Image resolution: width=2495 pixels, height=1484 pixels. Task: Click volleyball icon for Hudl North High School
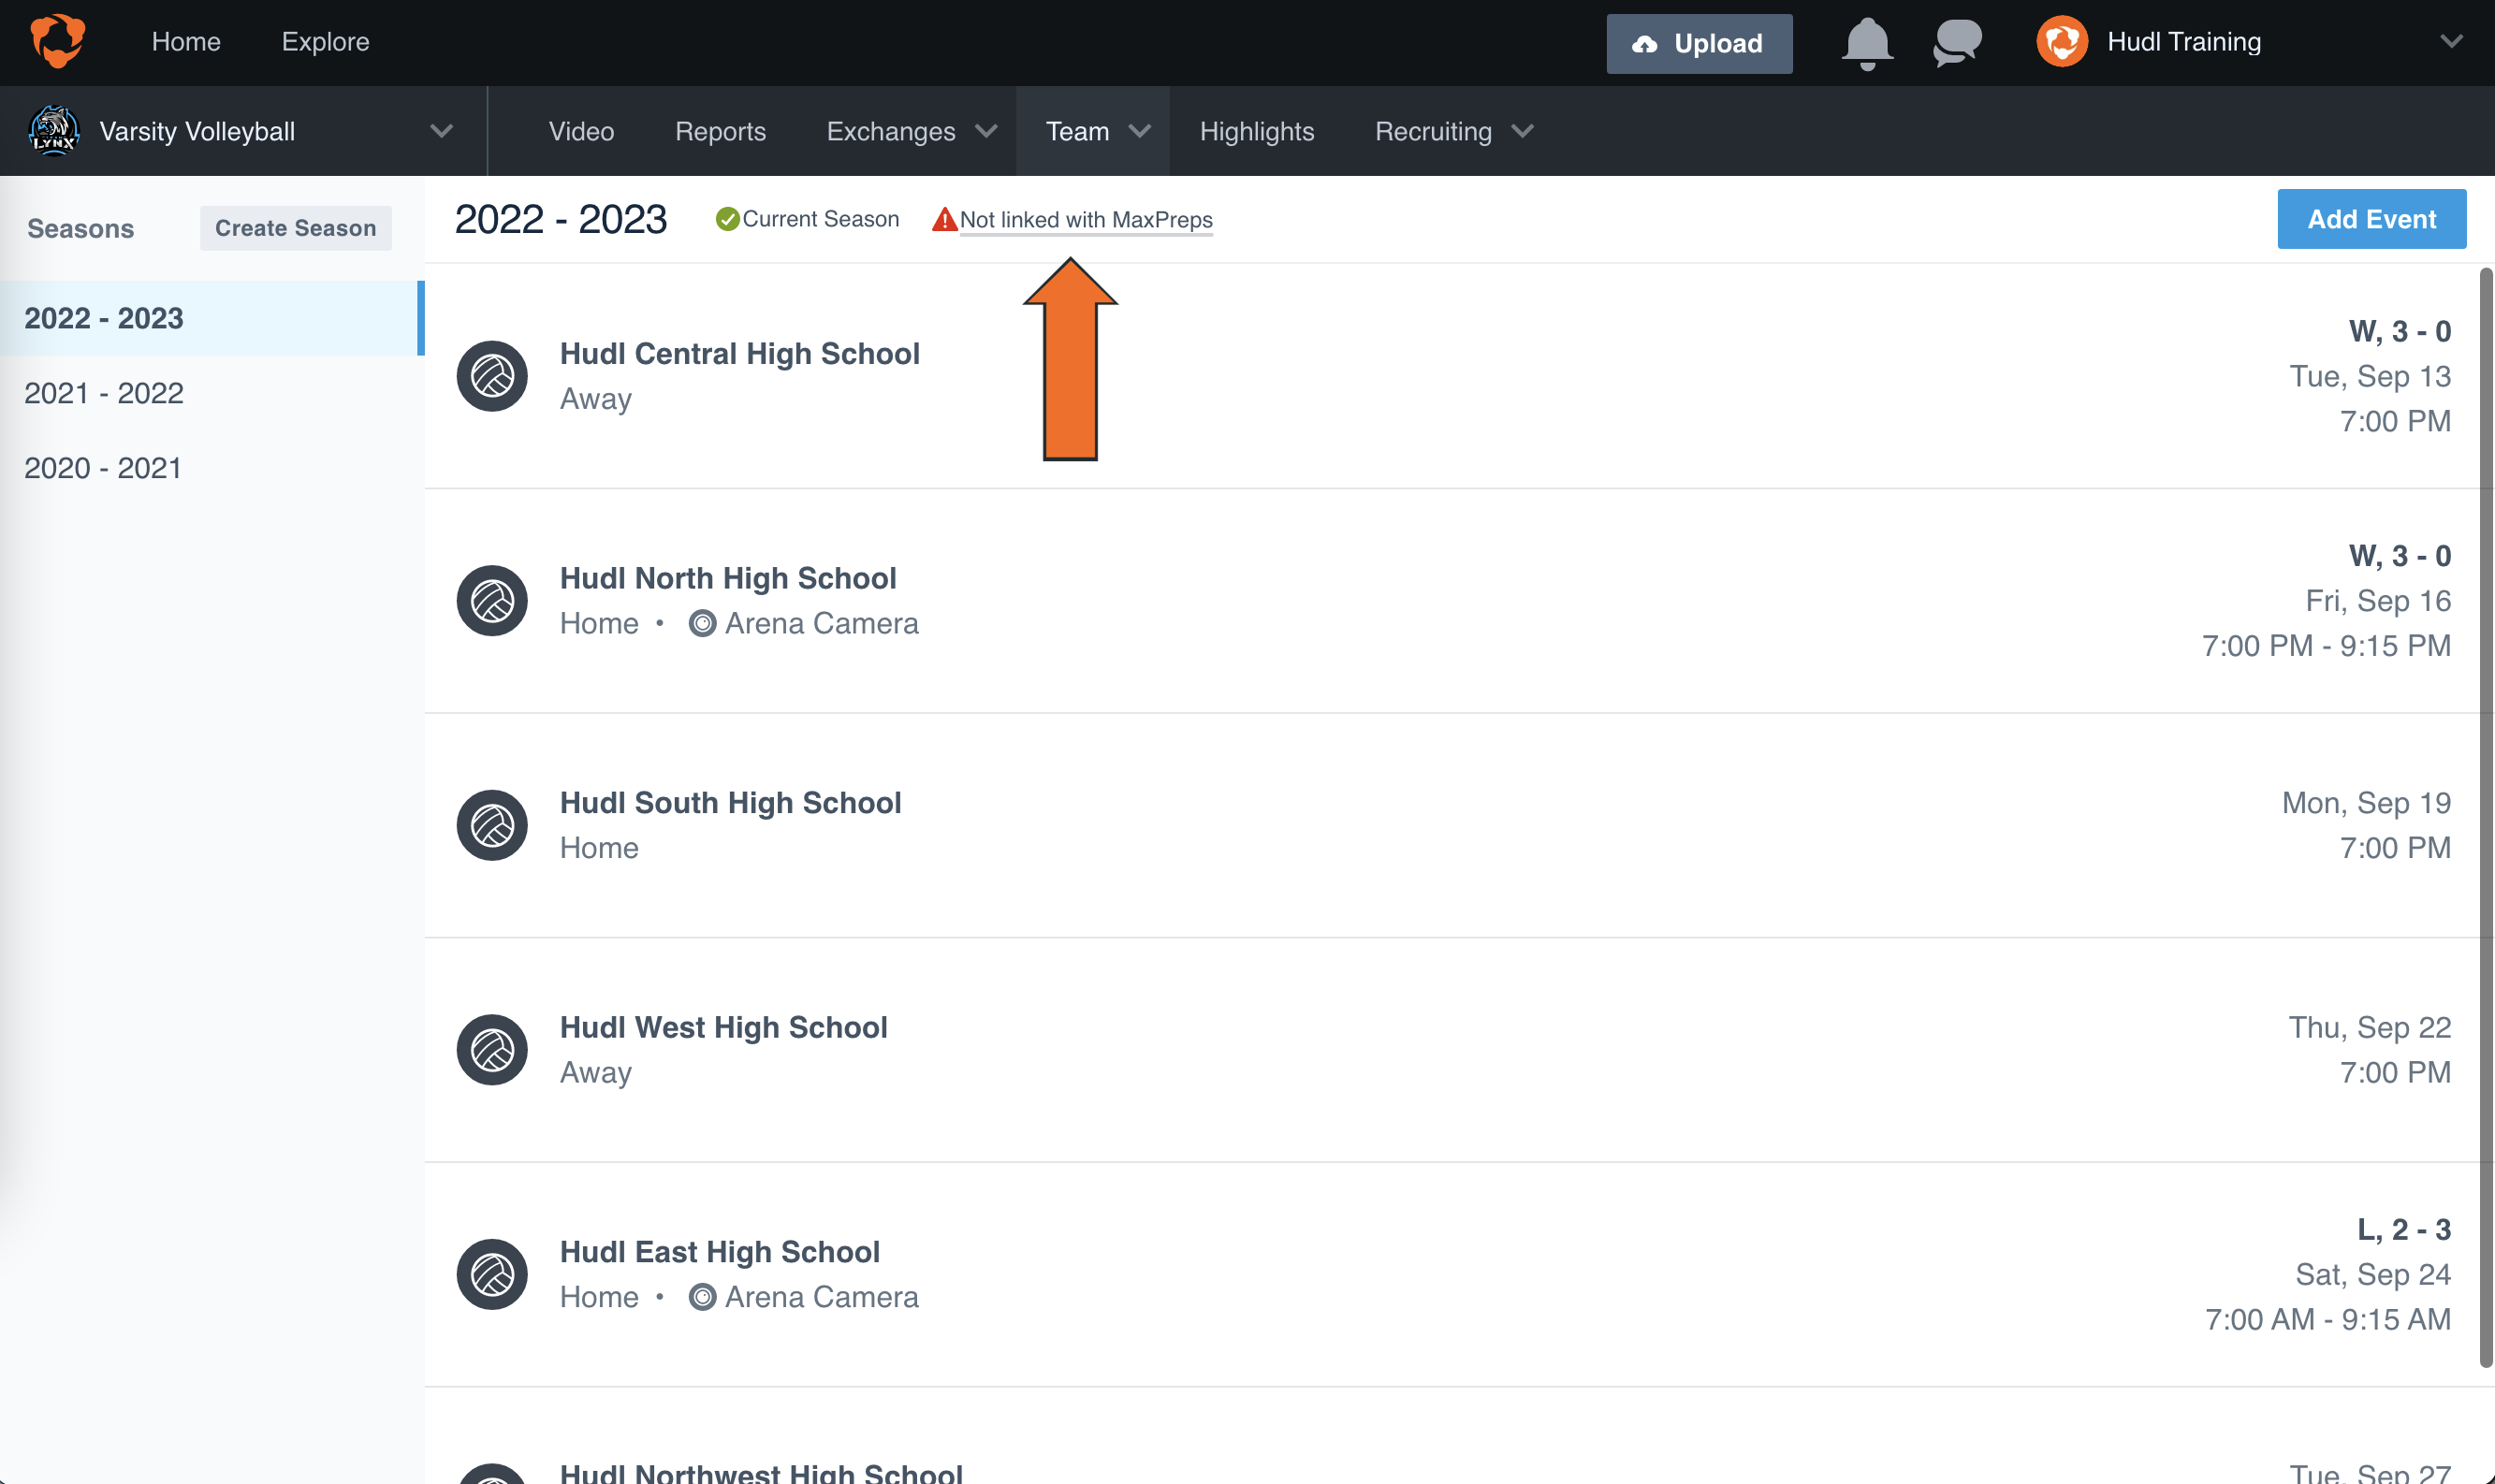click(x=492, y=601)
